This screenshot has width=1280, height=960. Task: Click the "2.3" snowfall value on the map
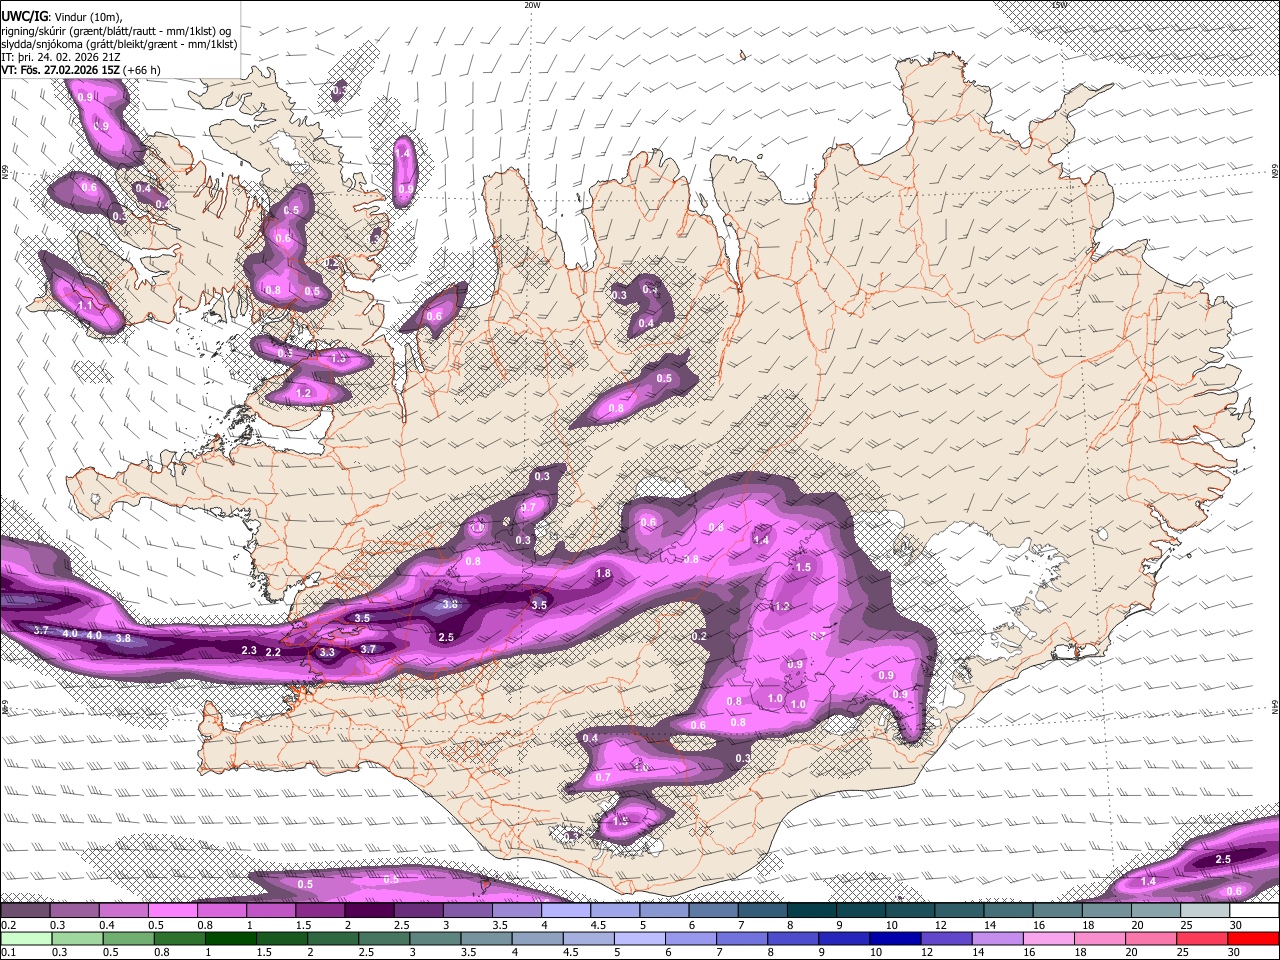pos(250,650)
